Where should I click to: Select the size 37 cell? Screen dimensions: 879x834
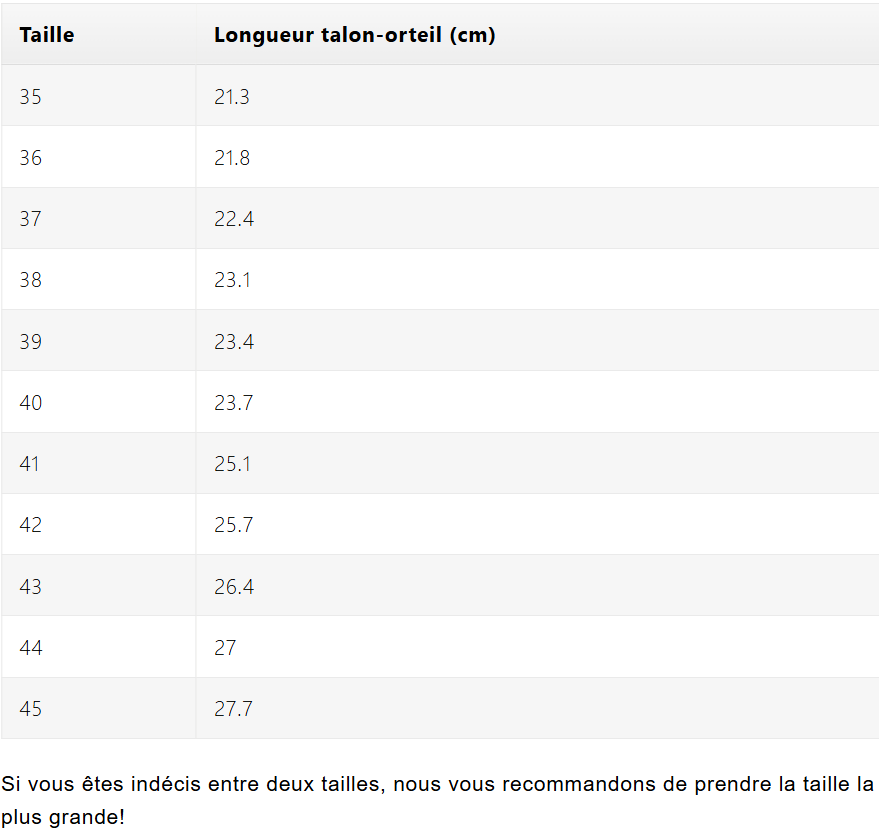coord(31,219)
